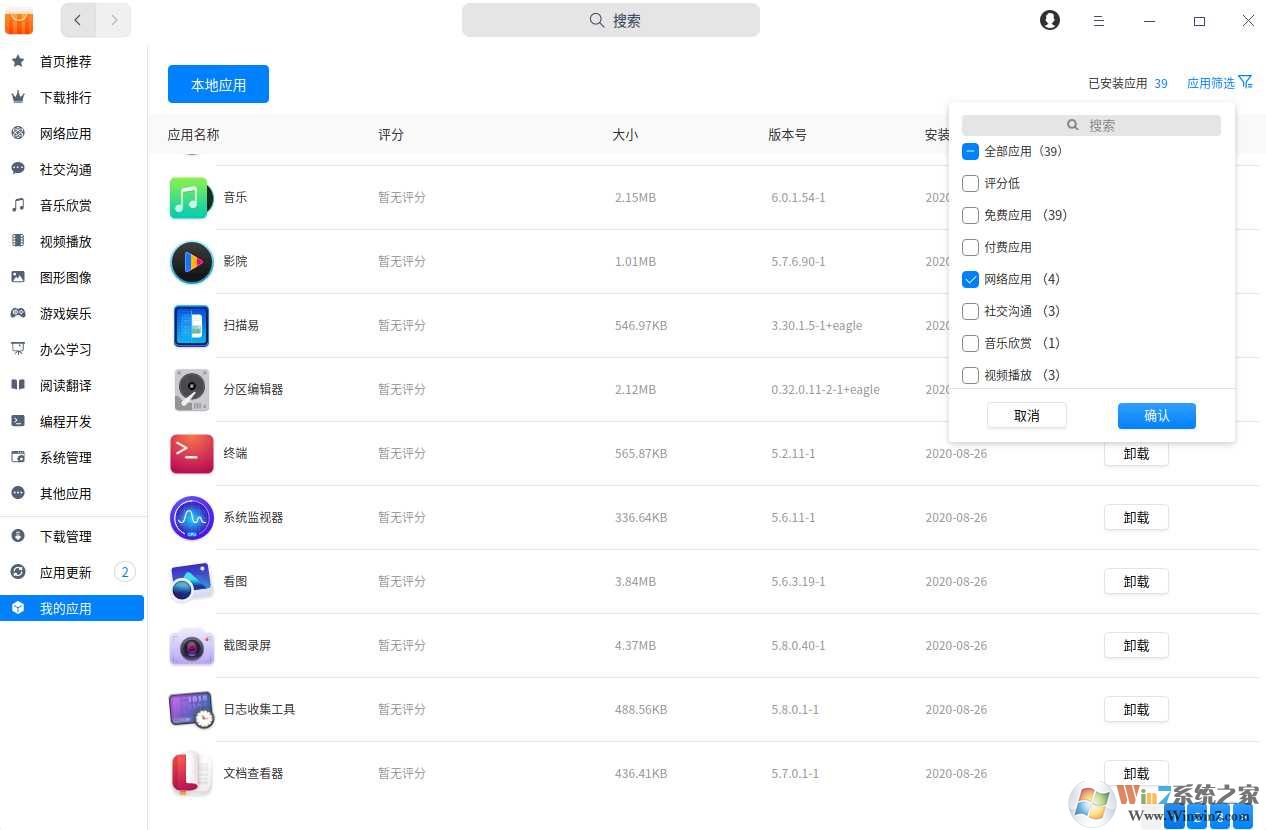Open the hamburger settings menu
Viewport: 1266px width, 830px height.
1099,20
